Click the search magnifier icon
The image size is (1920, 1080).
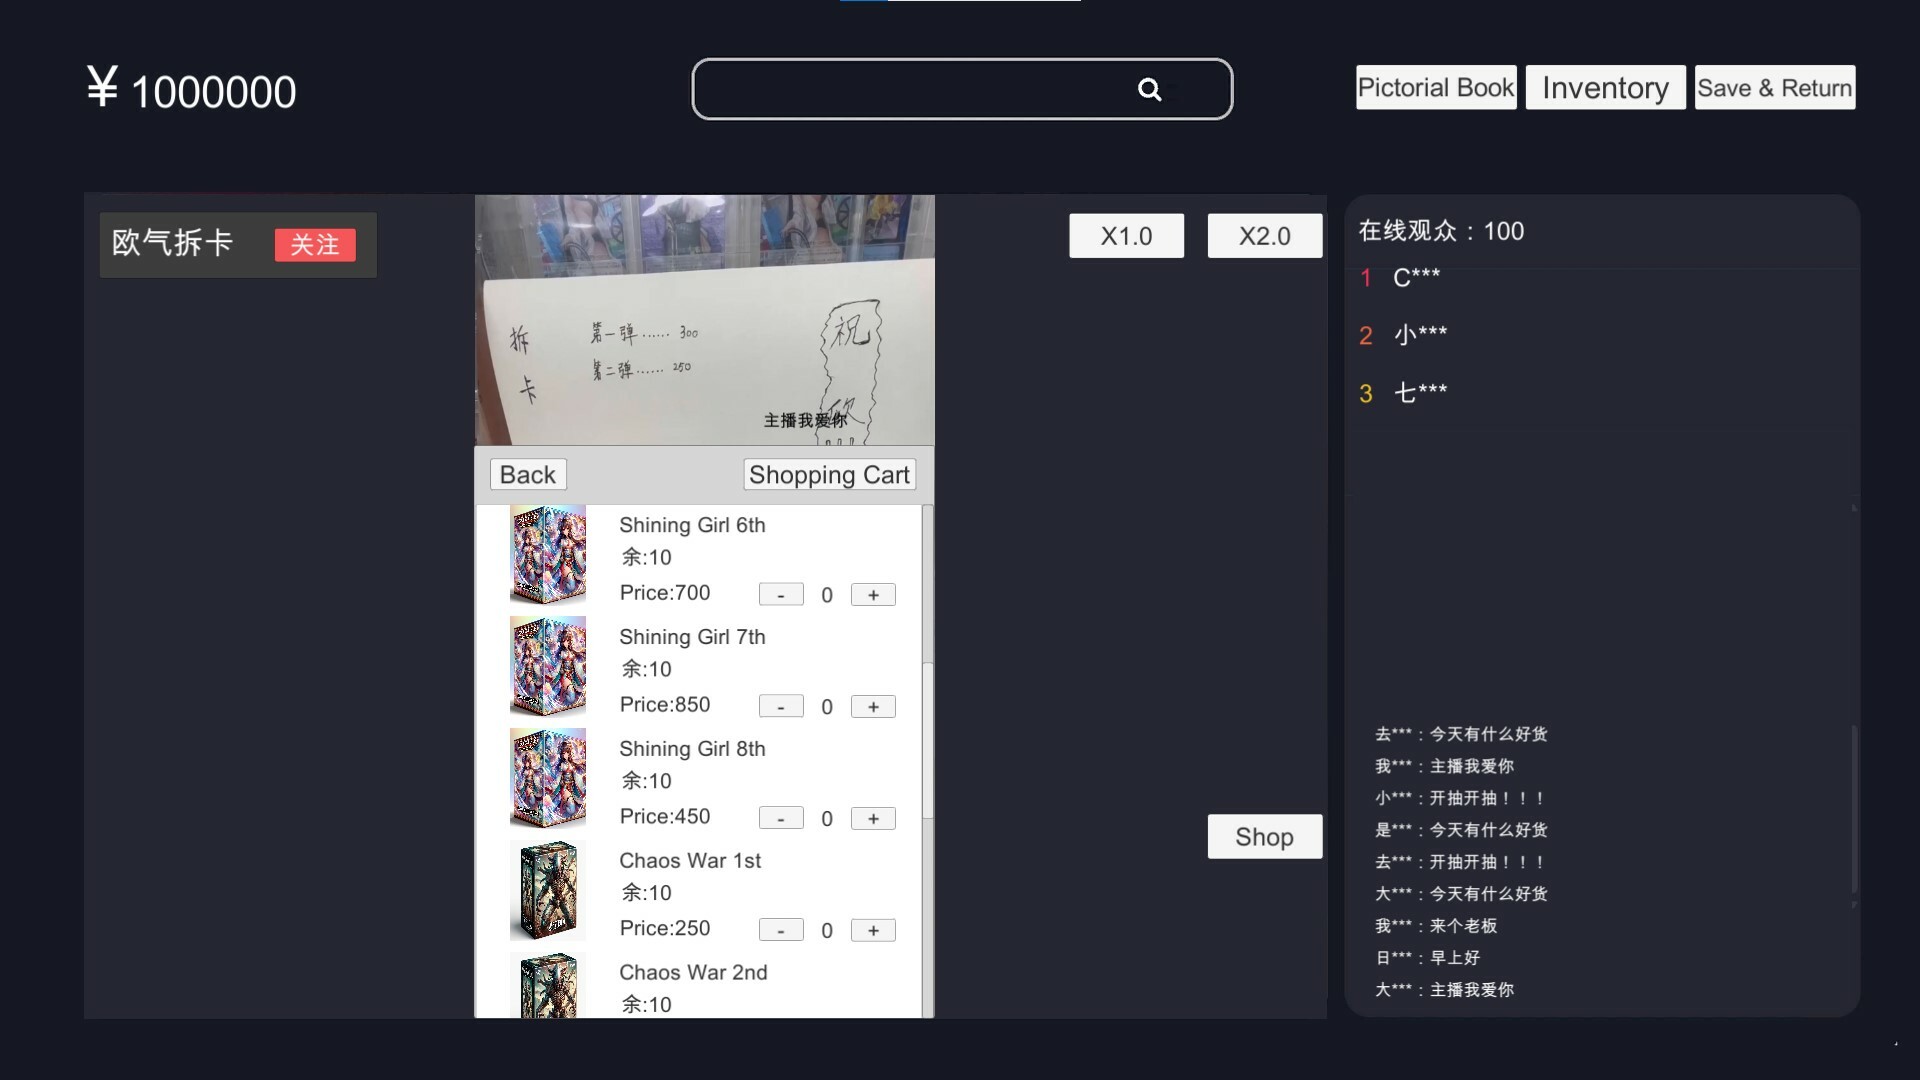click(x=1149, y=88)
